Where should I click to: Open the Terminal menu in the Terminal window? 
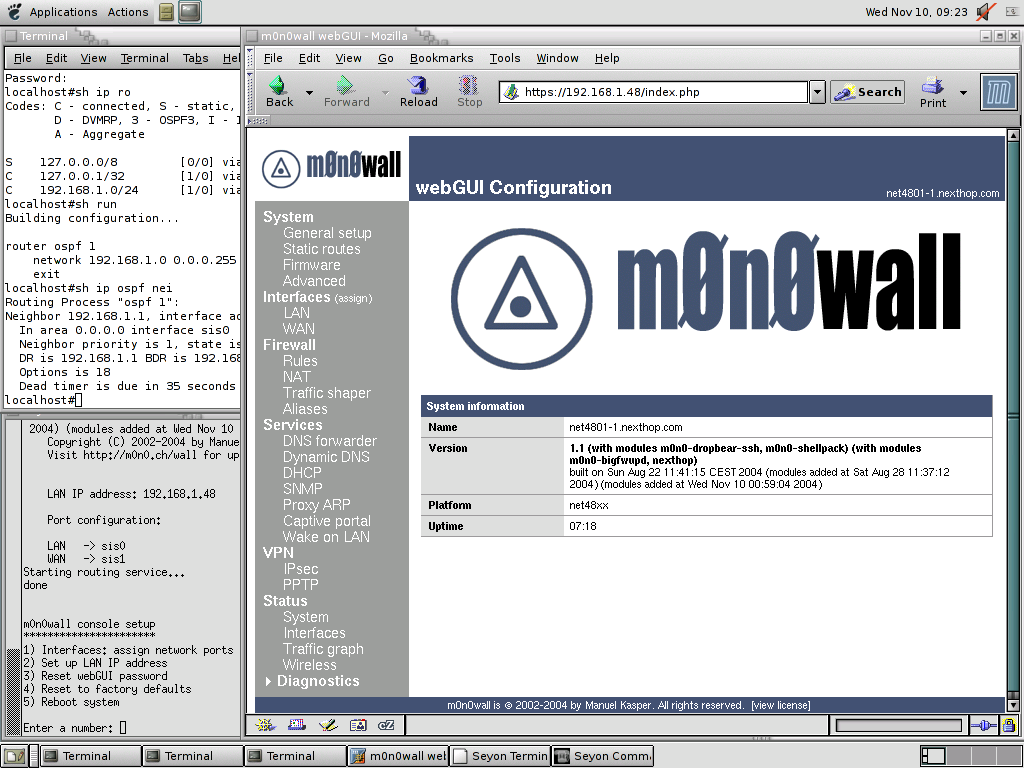pos(144,58)
